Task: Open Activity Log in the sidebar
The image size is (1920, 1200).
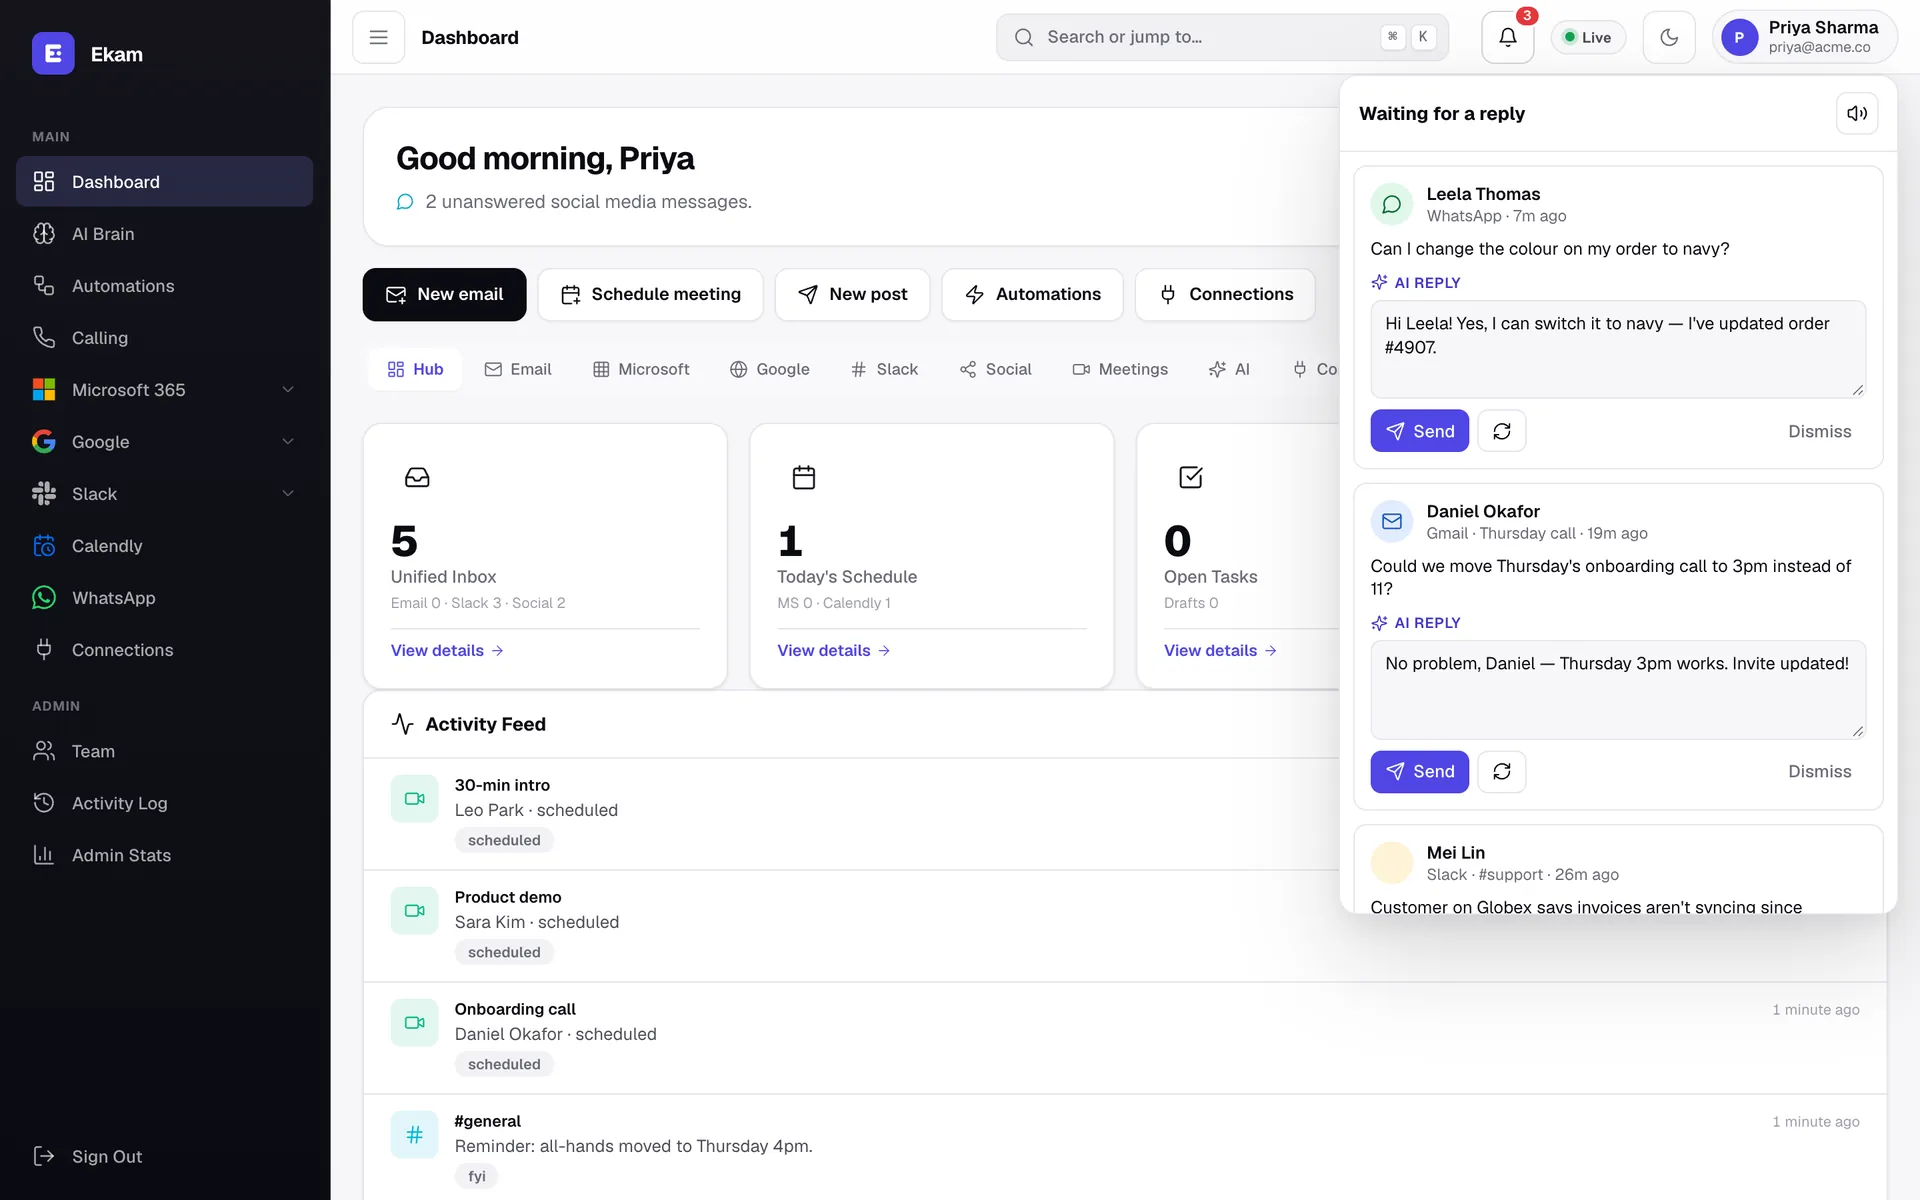Action: point(164,803)
